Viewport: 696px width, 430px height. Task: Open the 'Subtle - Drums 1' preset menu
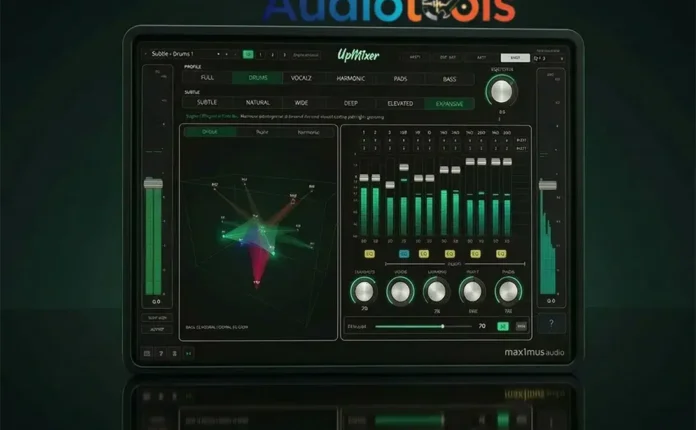click(173, 54)
